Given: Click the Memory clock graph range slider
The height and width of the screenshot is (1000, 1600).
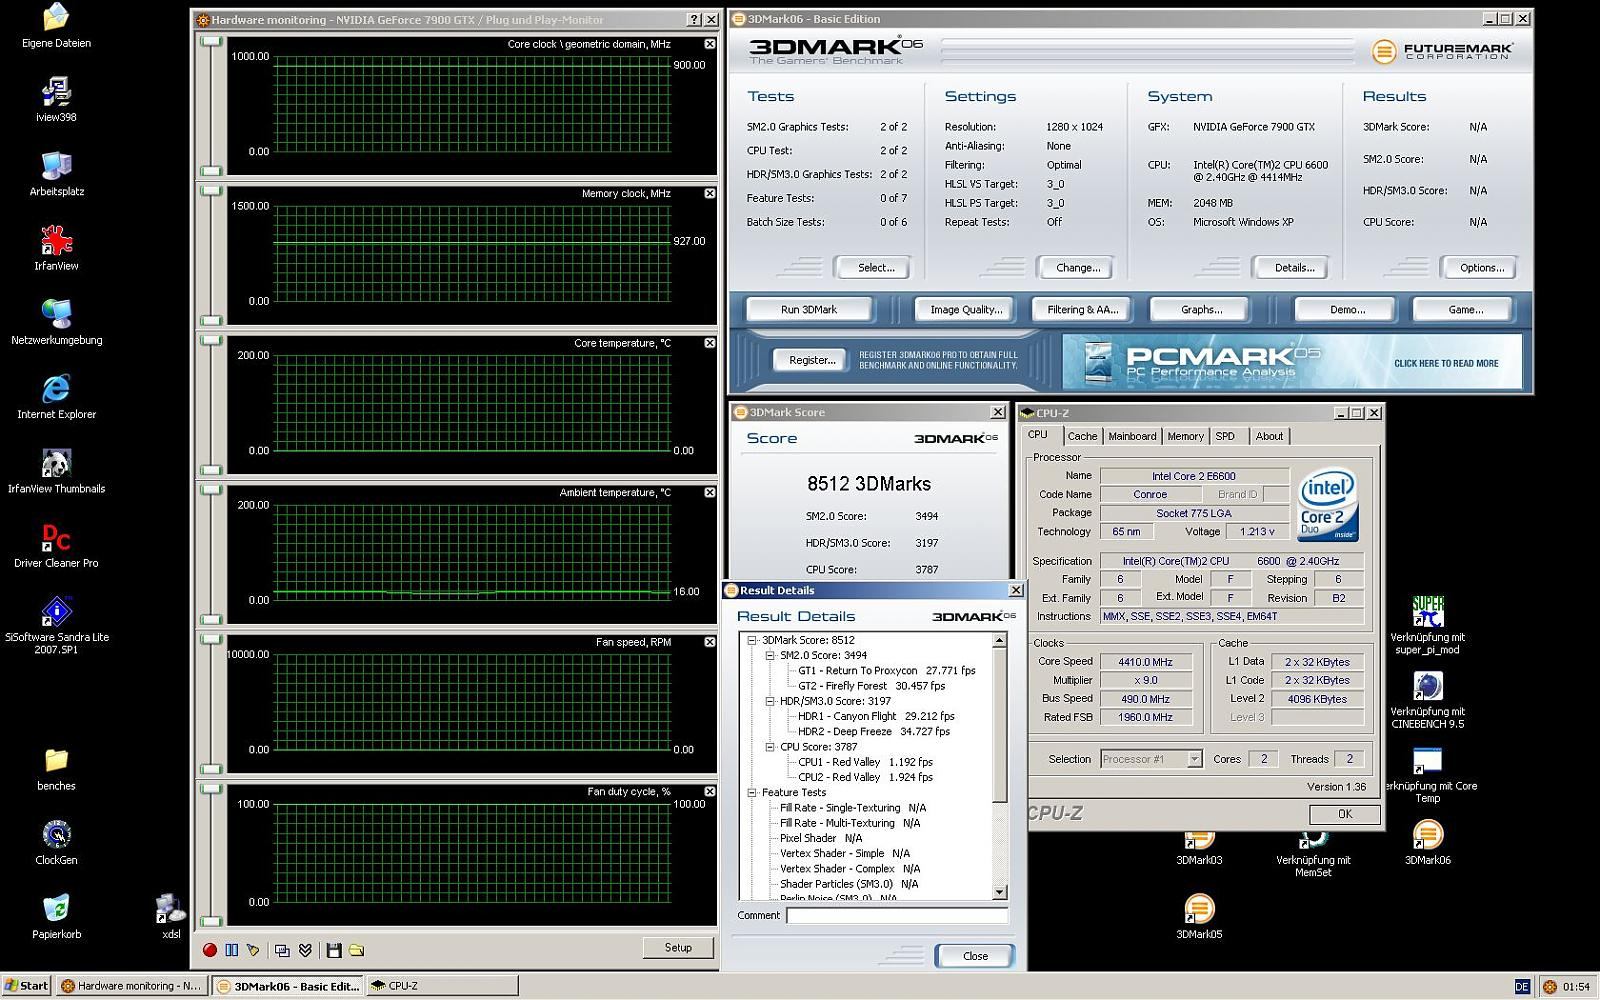Looking at the screenshot, I should [x=211, y=255].
